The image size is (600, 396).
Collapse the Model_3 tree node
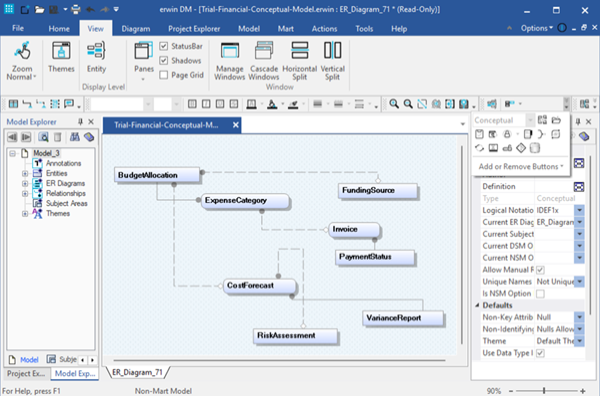tap(13, 153)
